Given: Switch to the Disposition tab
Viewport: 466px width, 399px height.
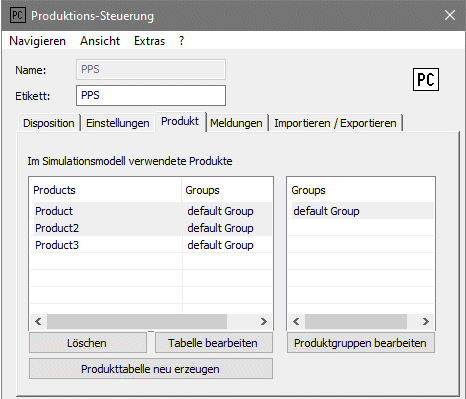Looking at the screenshot, I should (49, 123).
